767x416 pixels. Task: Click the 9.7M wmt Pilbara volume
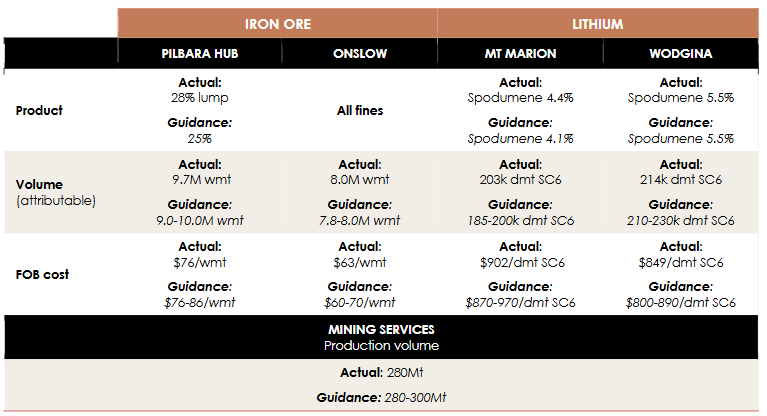(202, 180)
